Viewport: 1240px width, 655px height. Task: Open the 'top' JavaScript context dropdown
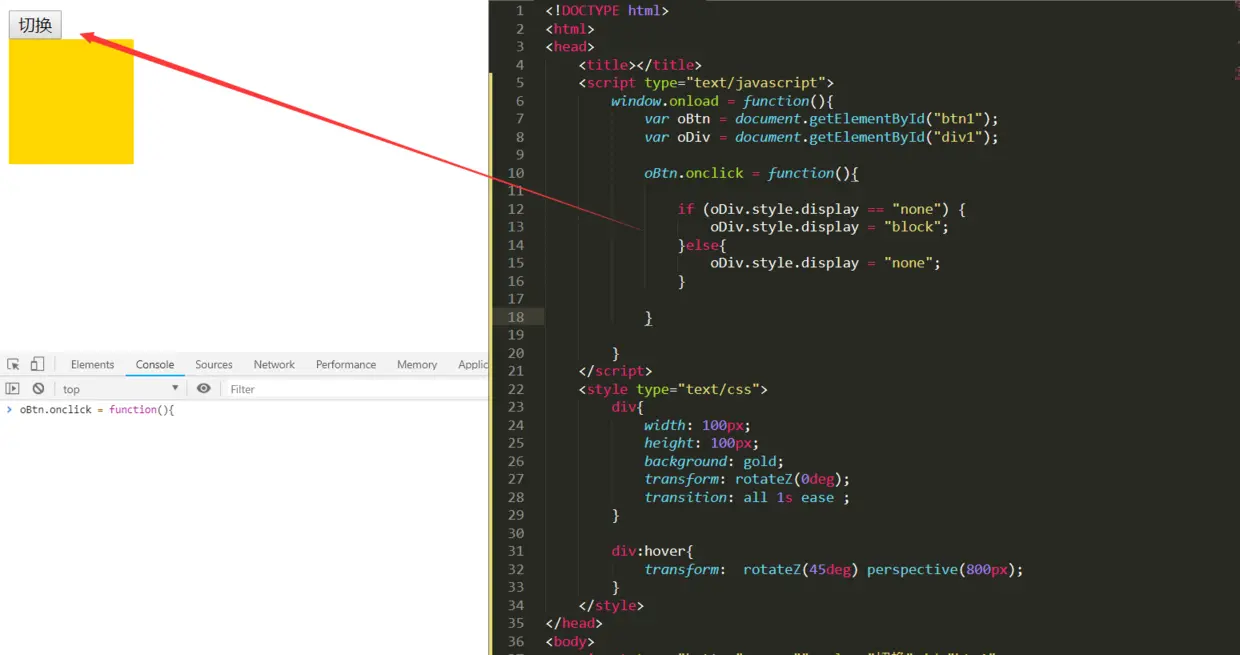(x=120, y=389)
